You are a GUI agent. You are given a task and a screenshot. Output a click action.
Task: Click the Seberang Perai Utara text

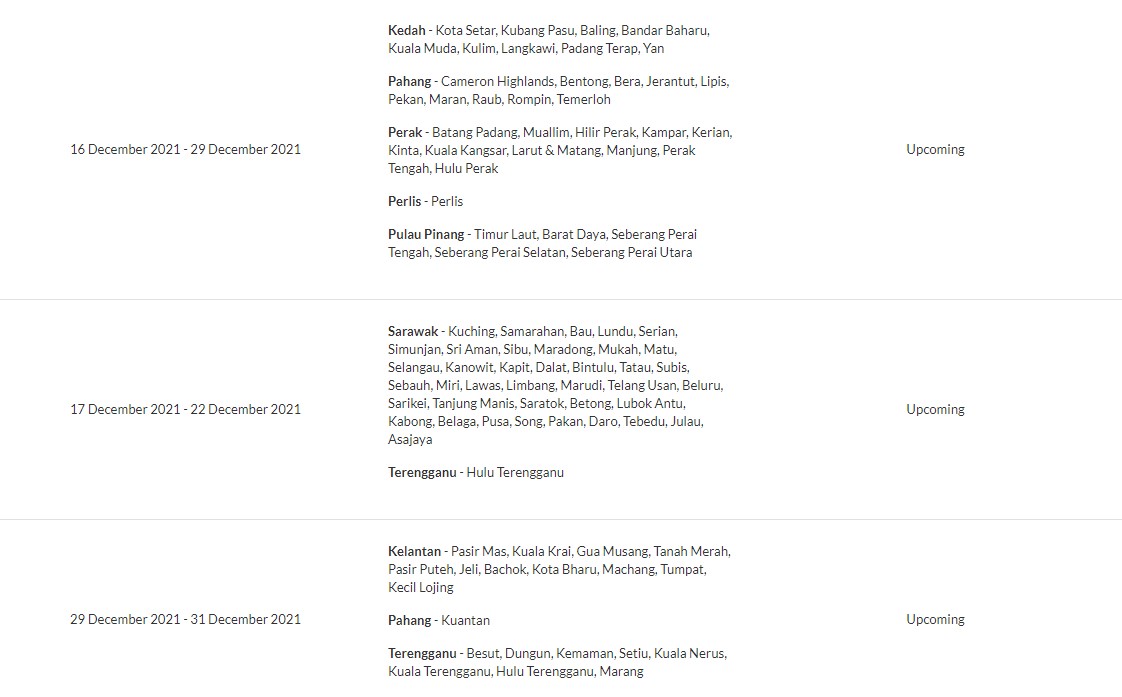point(631,253)
